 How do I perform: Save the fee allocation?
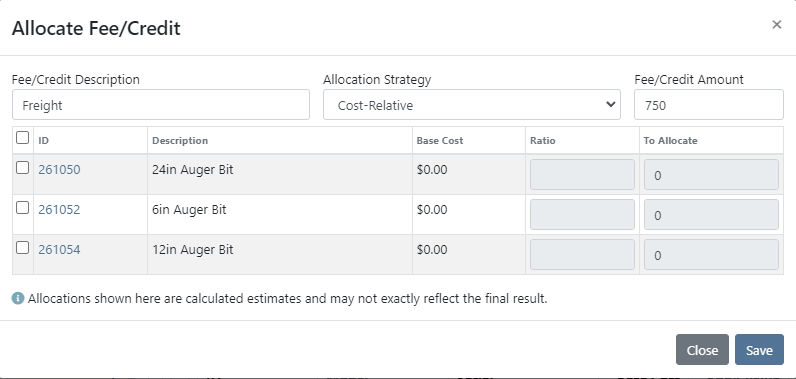click(x=759, y=350)
